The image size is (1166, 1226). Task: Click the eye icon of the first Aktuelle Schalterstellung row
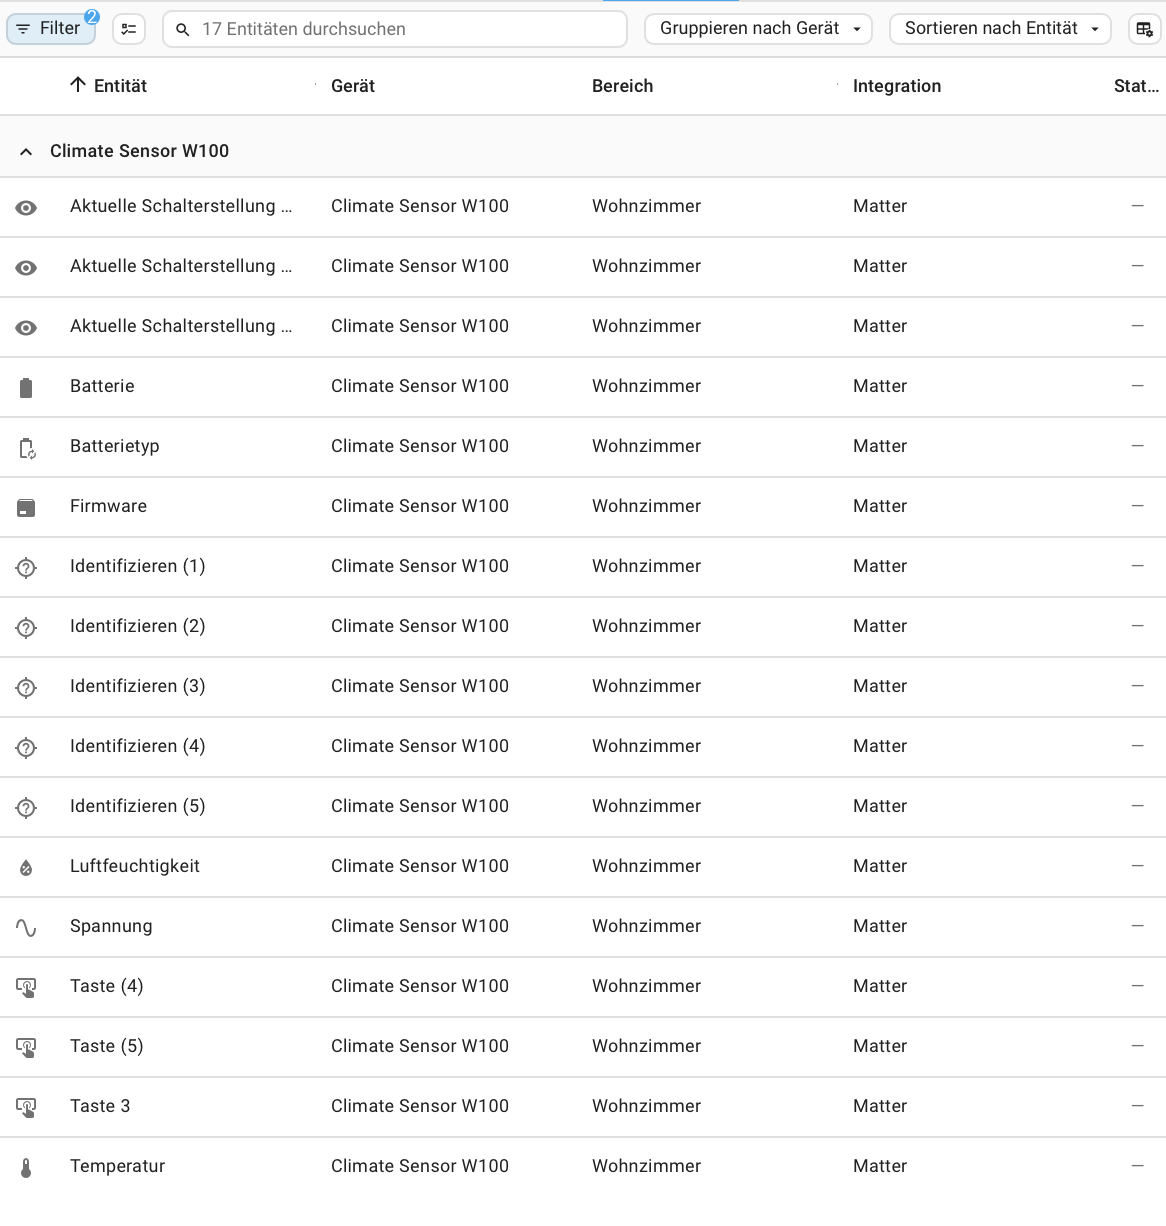(26, 208)
